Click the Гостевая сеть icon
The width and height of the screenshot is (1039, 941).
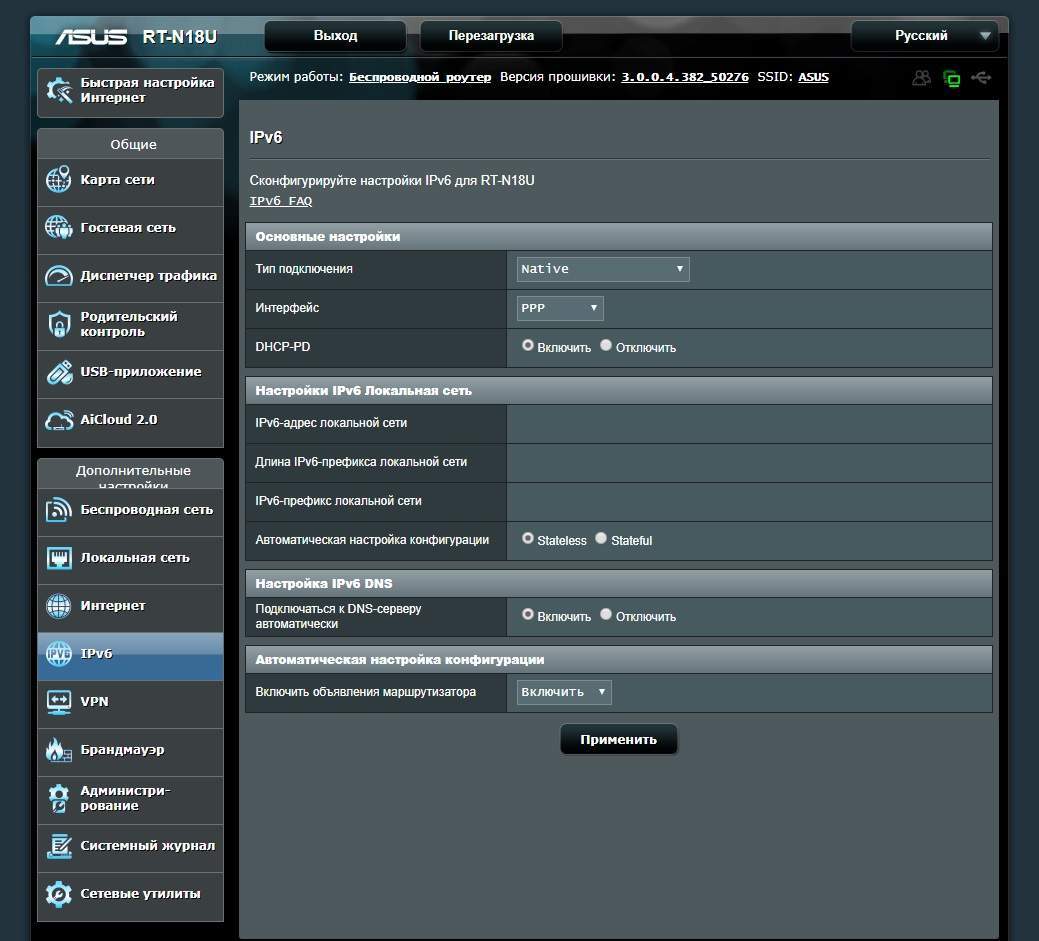click(x=58, y=227)
